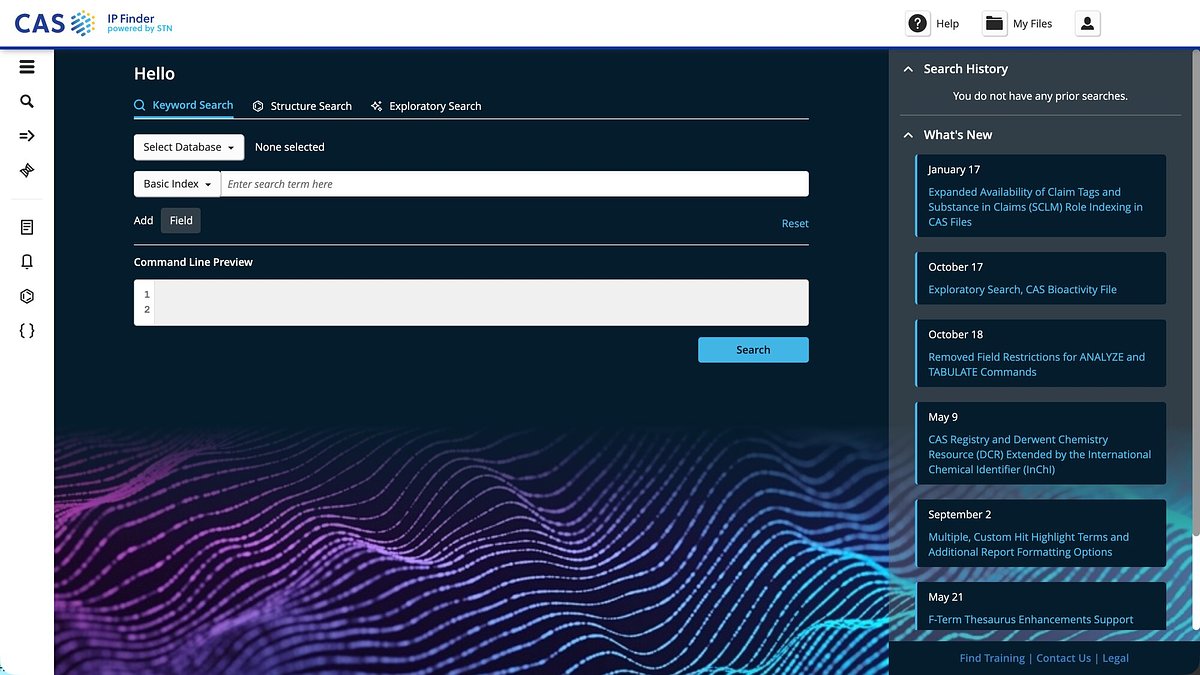Open My Files folder icon
This screenshot has width=1200, height=675.
tap(993, 22)
